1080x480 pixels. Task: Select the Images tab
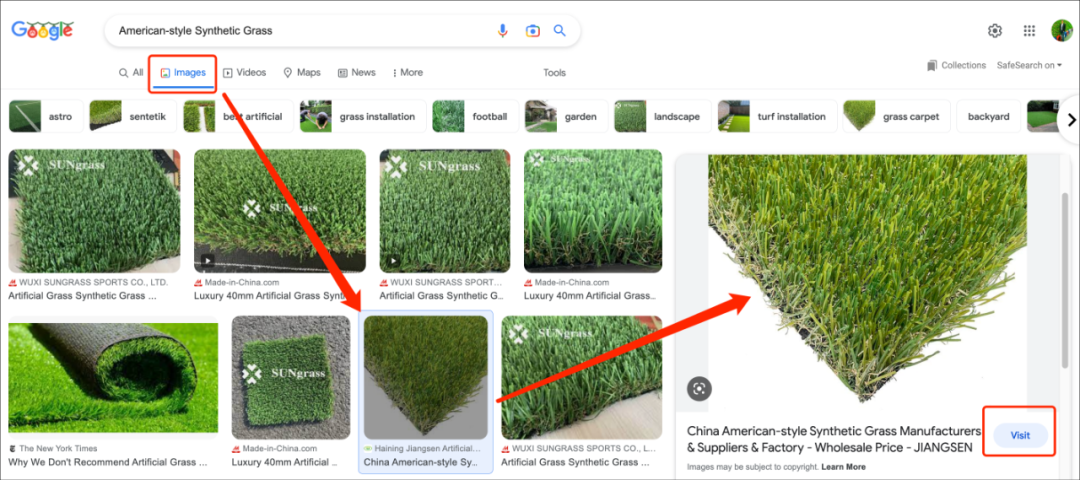coord(183,72)
